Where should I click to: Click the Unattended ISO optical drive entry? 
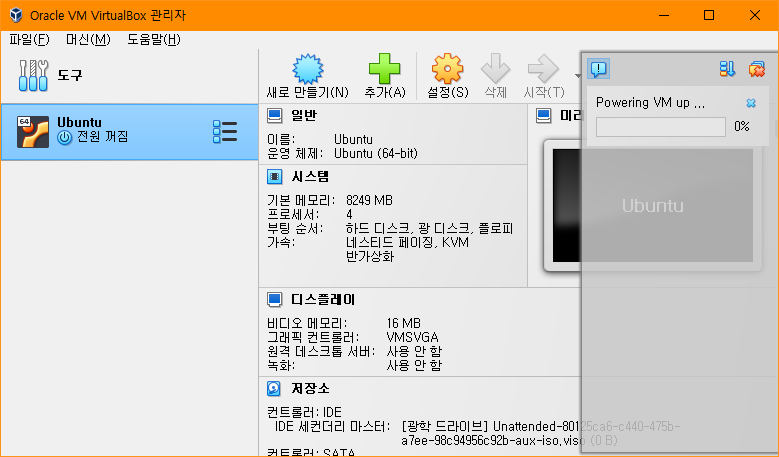coord(541,433)
